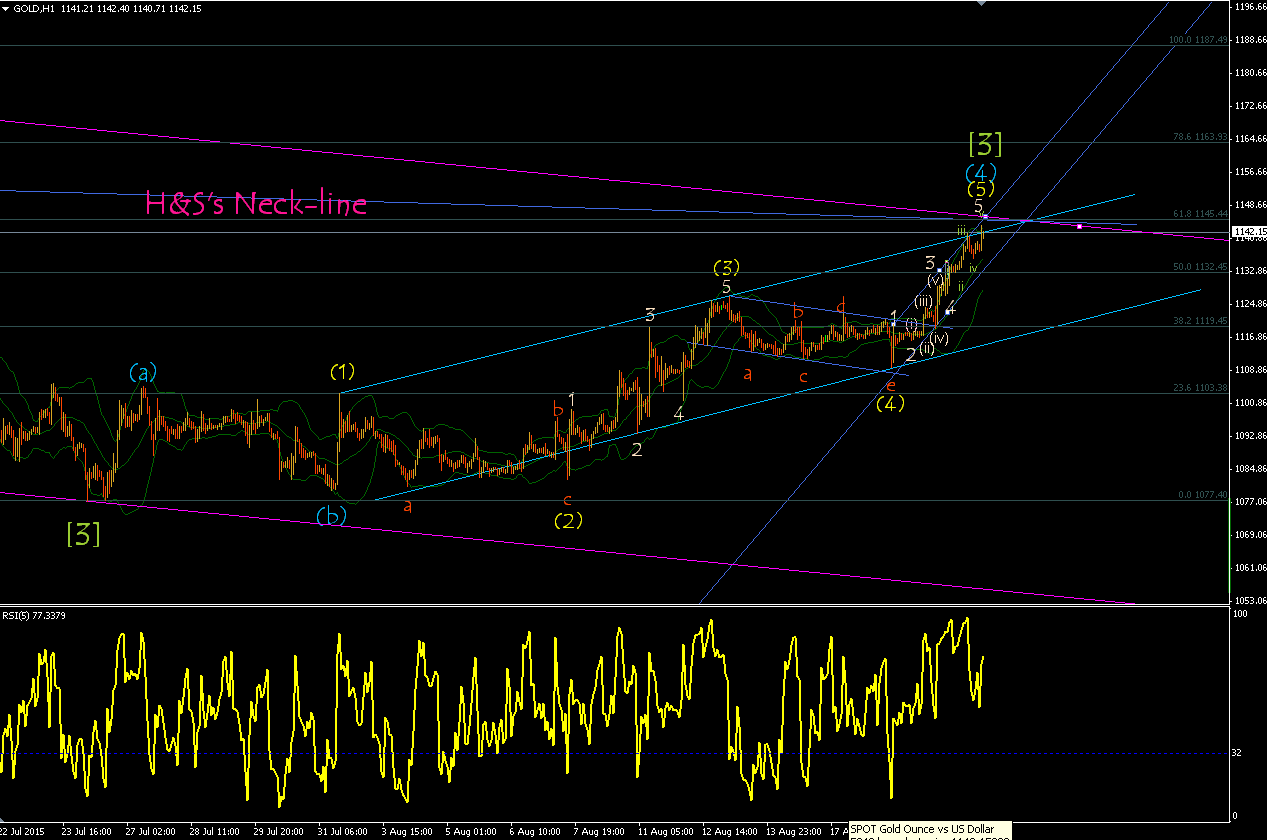Click the Fibonacci 23.6 1103.38 level label
This screenshot has width=1267, height=840.
coord(1200,388)
